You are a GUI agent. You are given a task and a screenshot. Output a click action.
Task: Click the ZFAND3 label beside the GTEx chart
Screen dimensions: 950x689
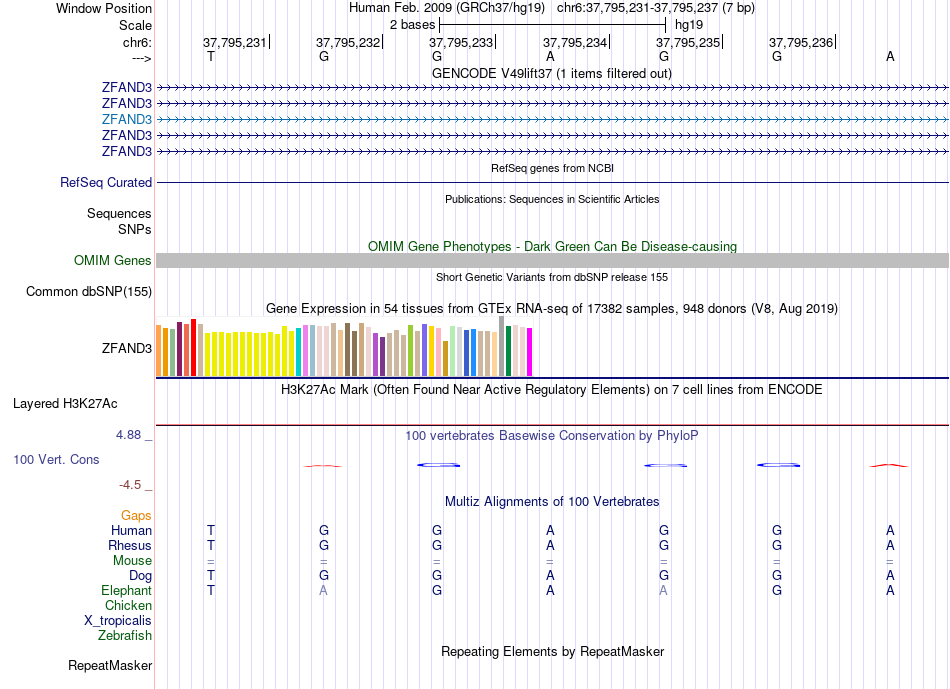pyautogui.click(x=127, y=348)
